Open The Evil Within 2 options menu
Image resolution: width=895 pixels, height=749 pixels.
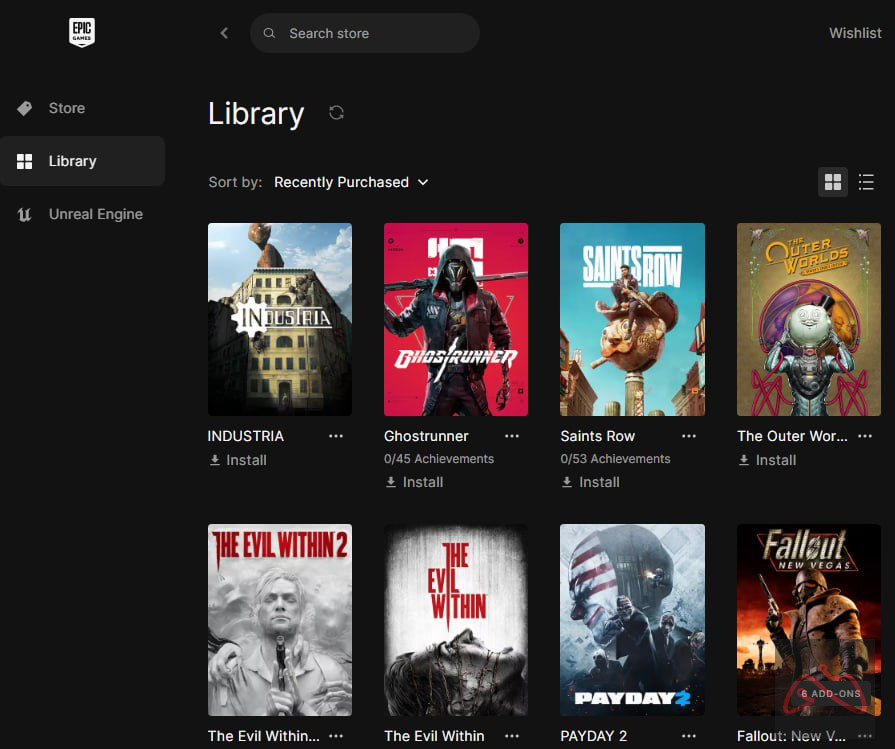click(336, 736)
